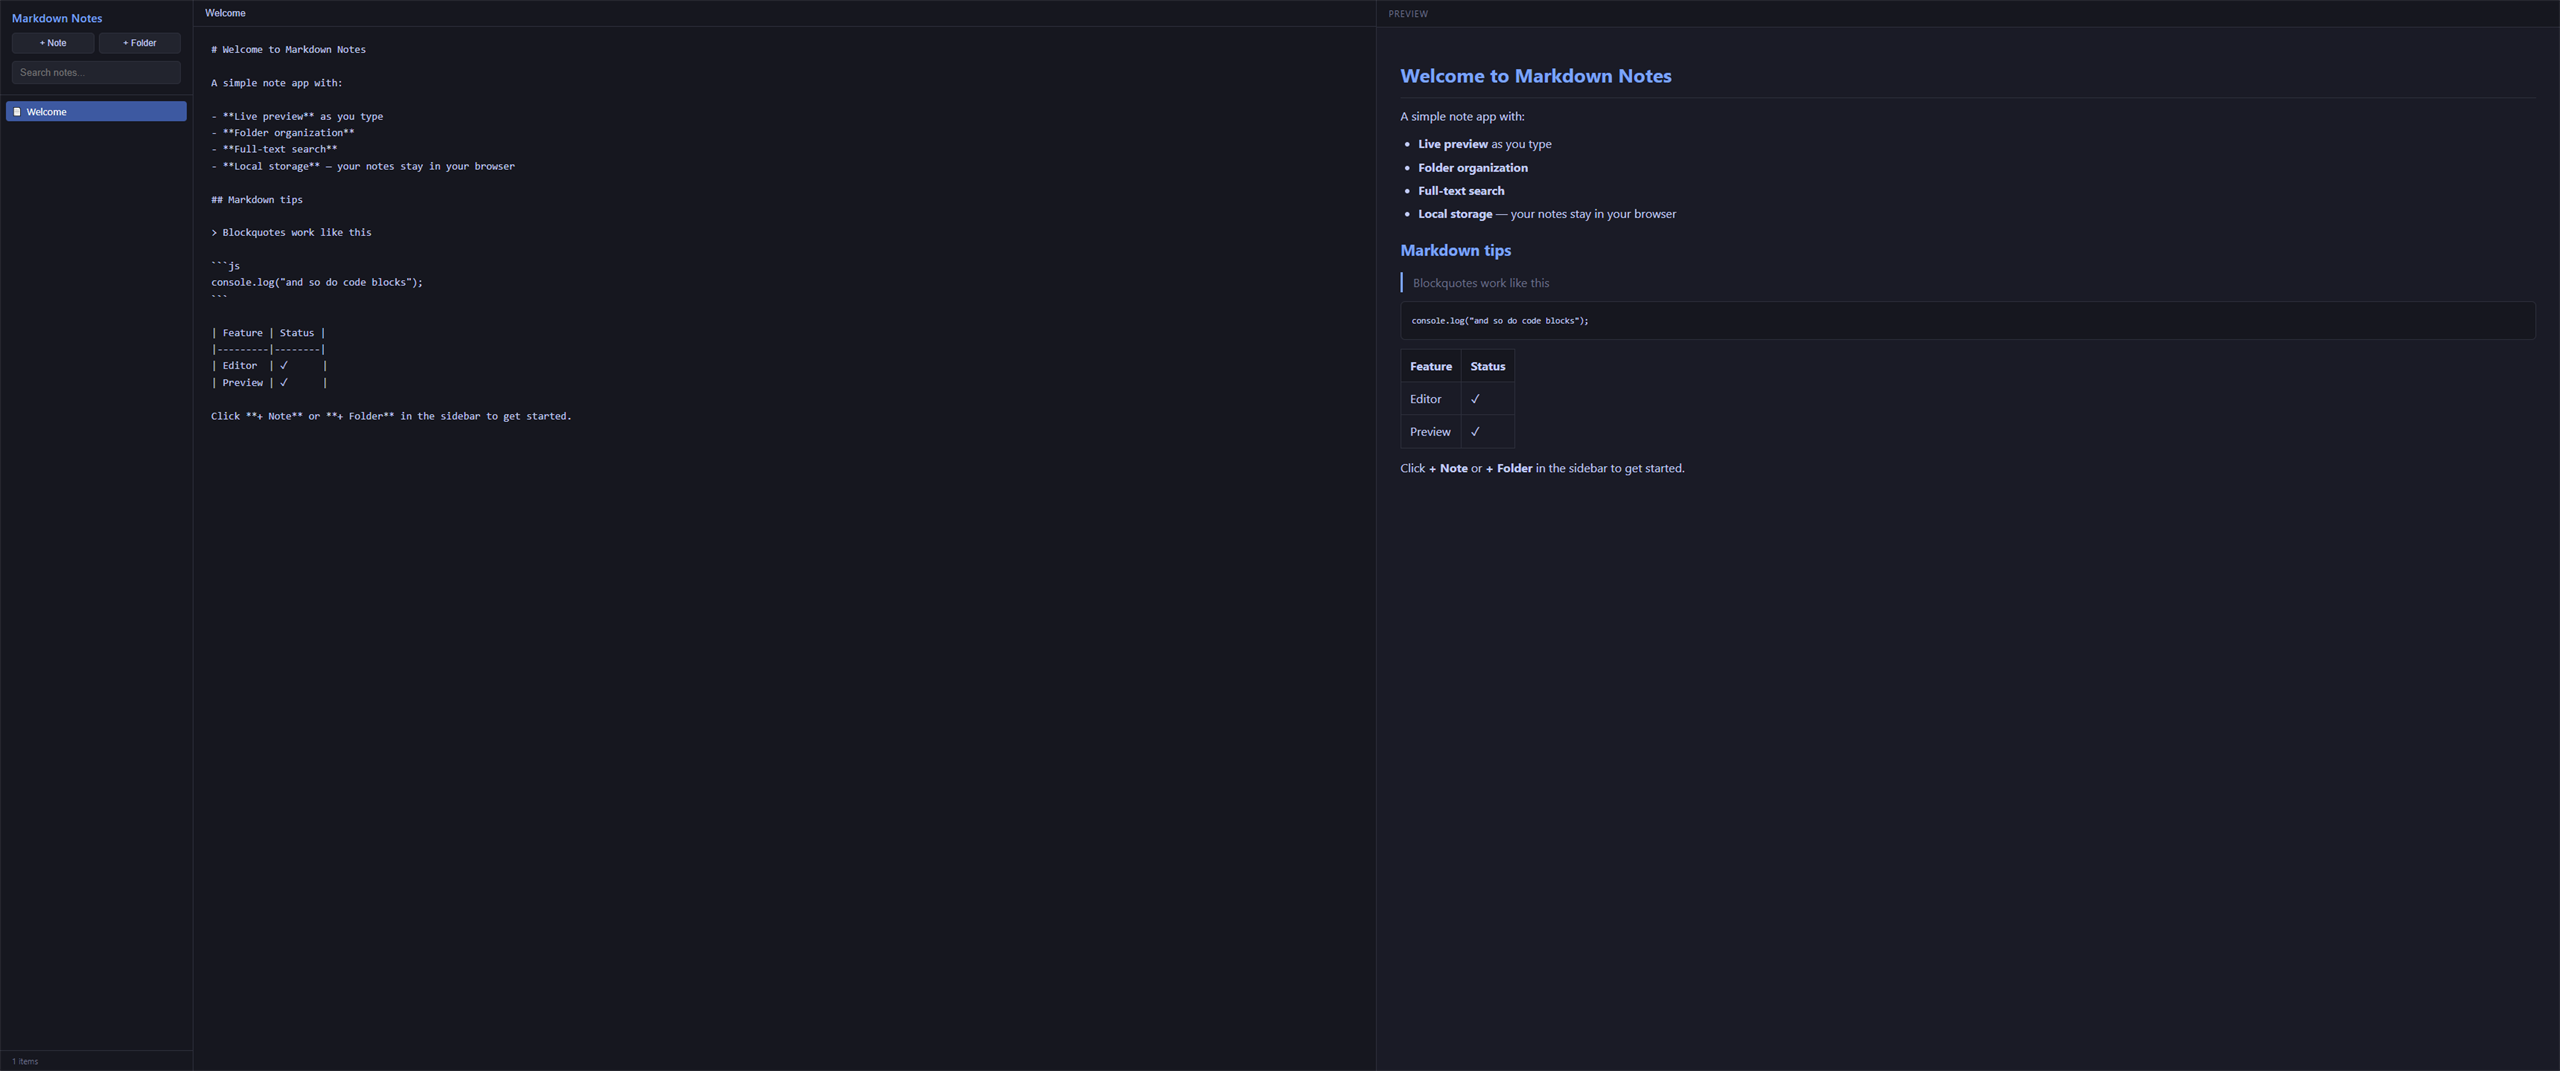The image size is (2560, 1071).
Task: Click the + Note button
Action: click(x=53, y=43)
